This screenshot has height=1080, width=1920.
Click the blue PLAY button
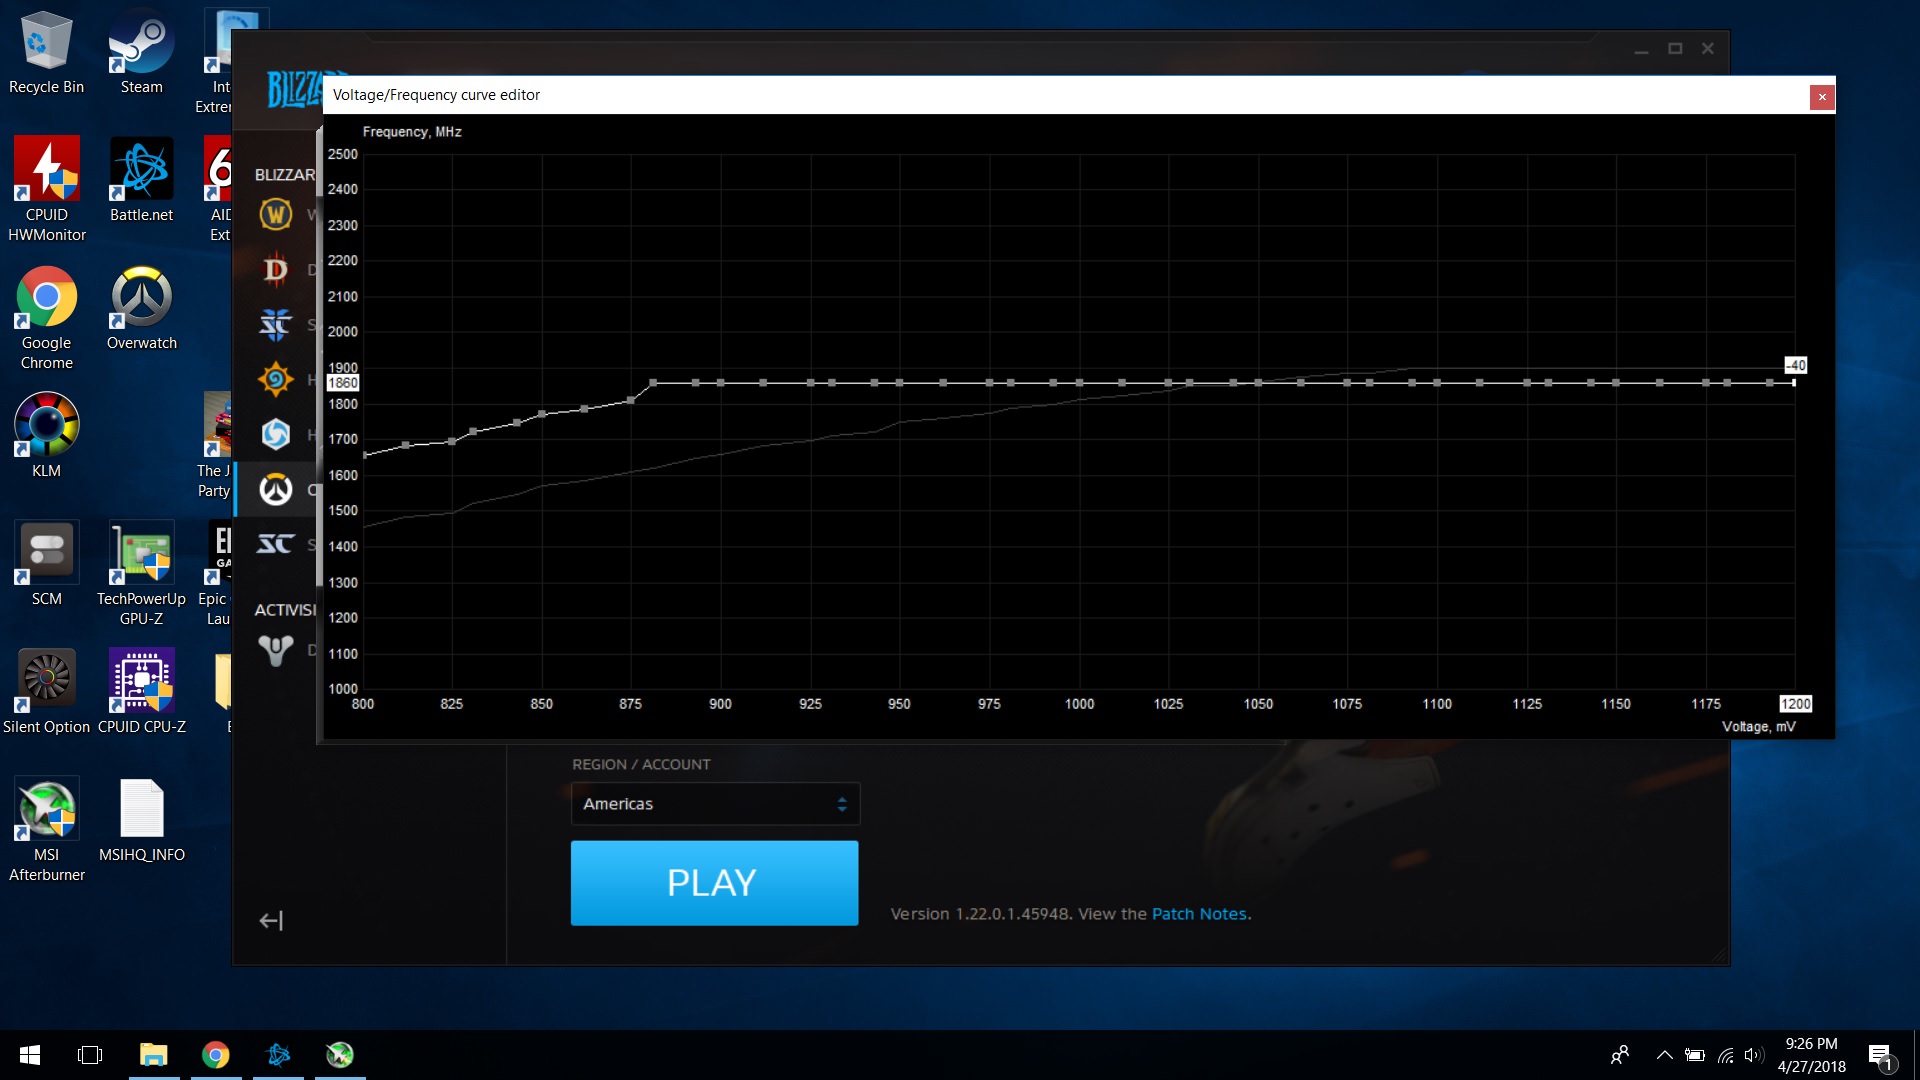coord(714,883)
